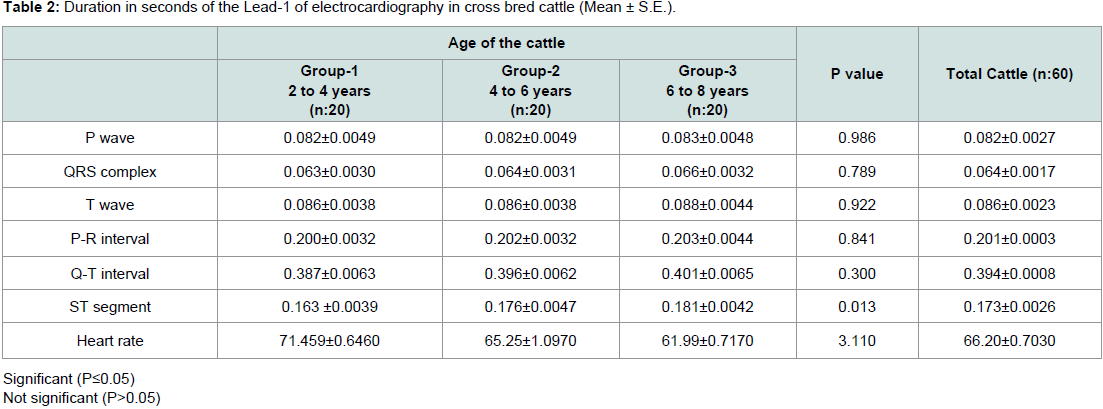Image resolution: width=1103 pixels, height=409 pixels.
Task: Click the "Age of the cattle" header
Action: (507, 43)
